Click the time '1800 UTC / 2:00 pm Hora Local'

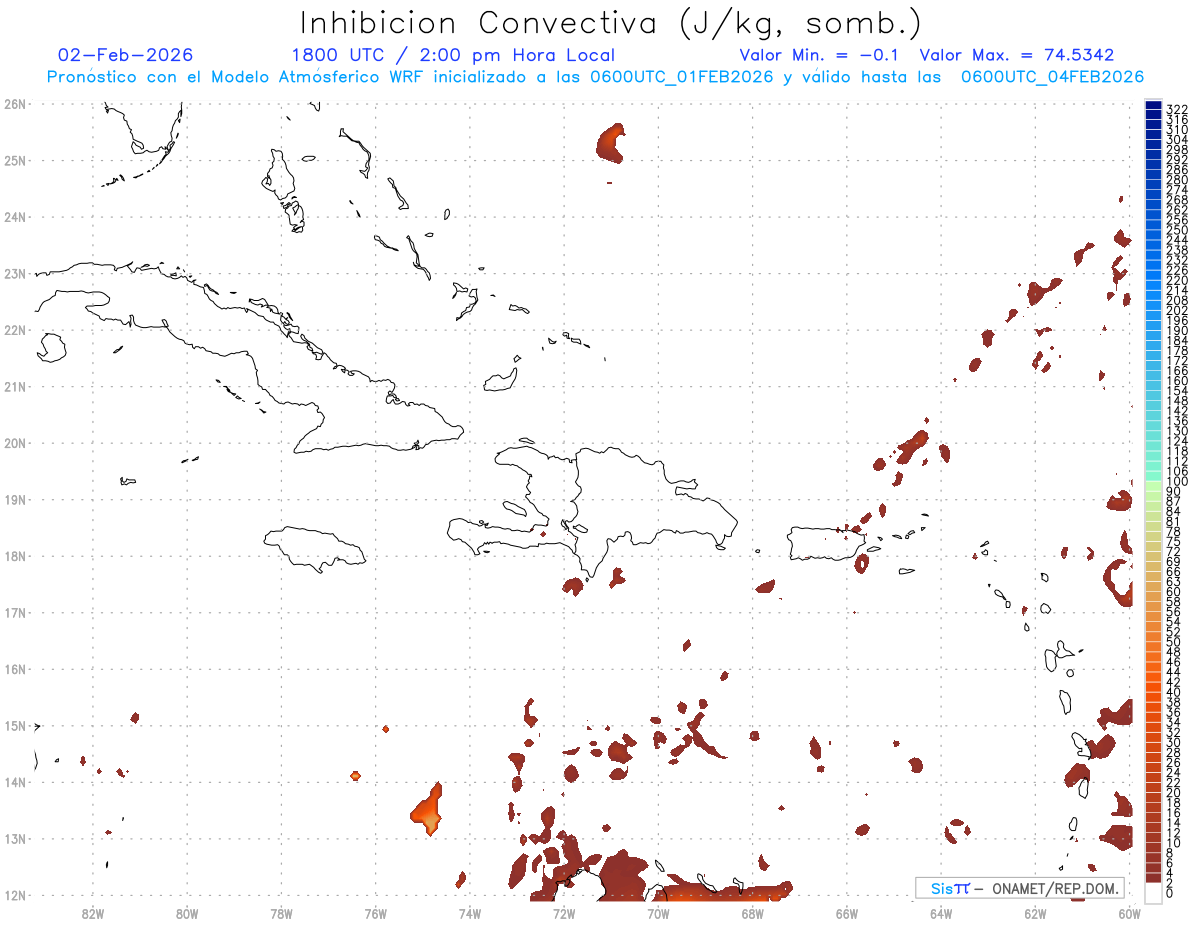click(x=453, y=55)
